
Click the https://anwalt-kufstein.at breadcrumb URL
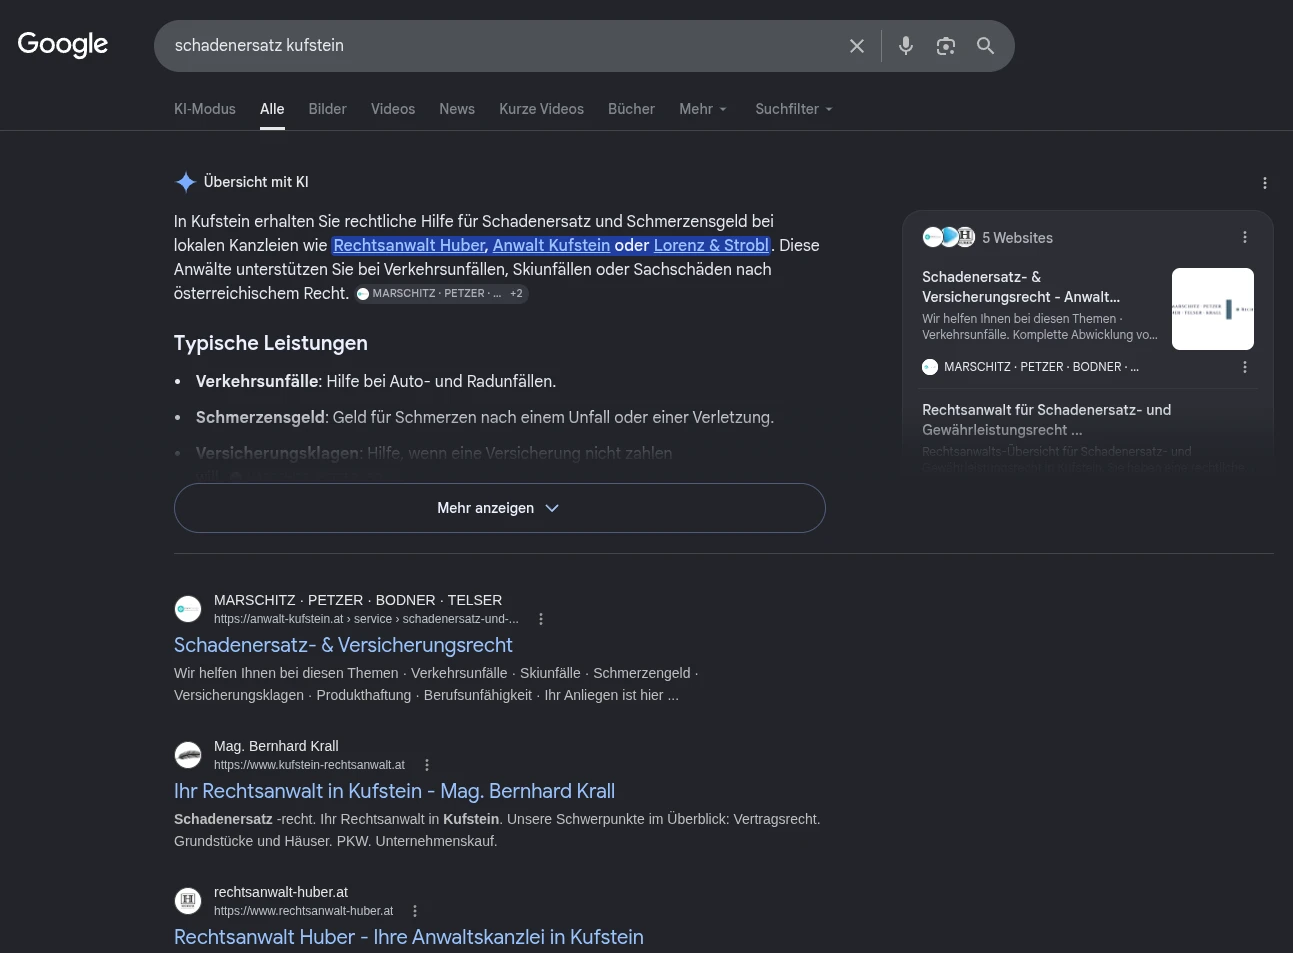point(366,619)
